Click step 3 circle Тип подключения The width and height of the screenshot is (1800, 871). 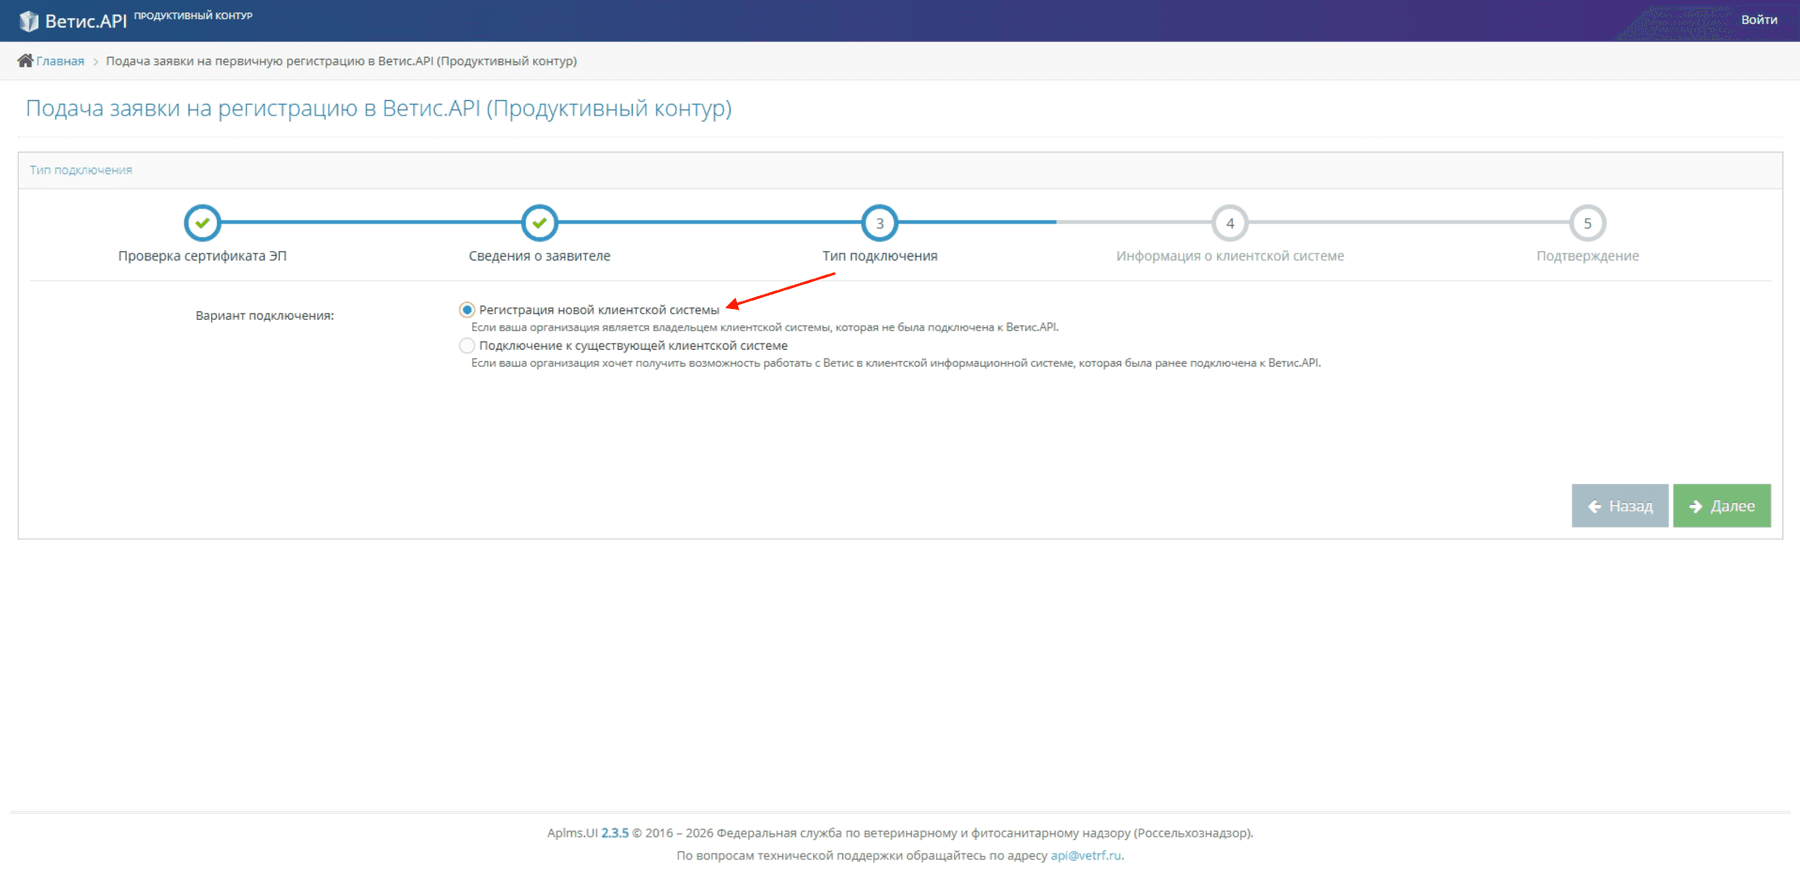pos(880,223)
